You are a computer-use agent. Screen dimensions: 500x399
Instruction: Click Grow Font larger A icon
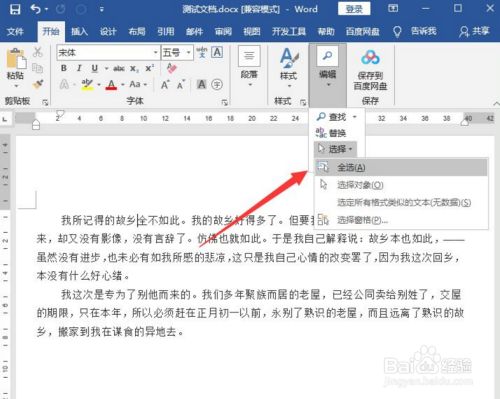165,85
